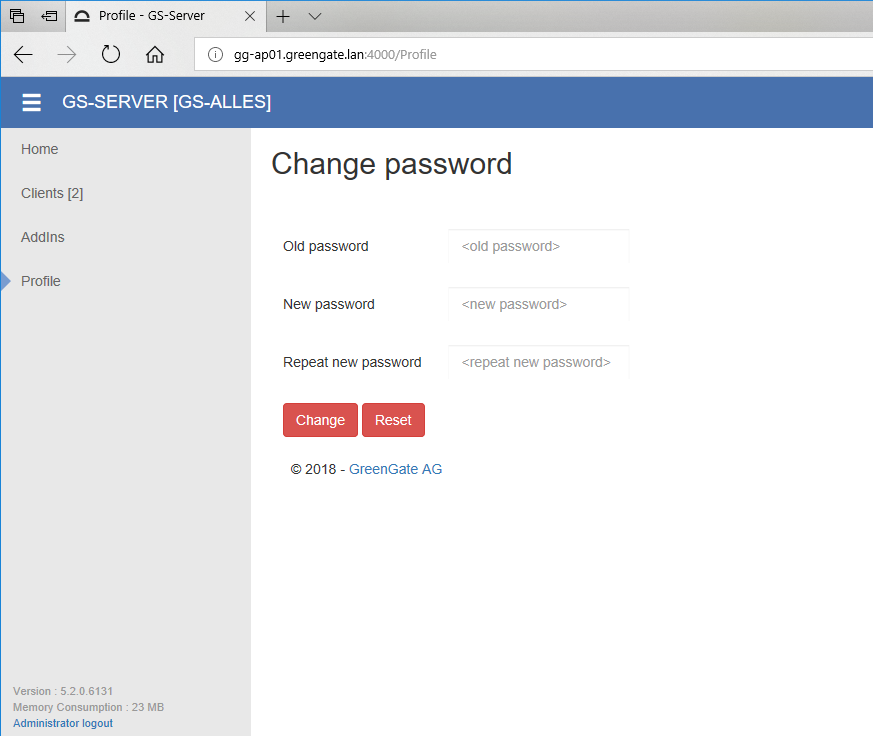Select the Profile sidebar item

click(x=41, y=281)
